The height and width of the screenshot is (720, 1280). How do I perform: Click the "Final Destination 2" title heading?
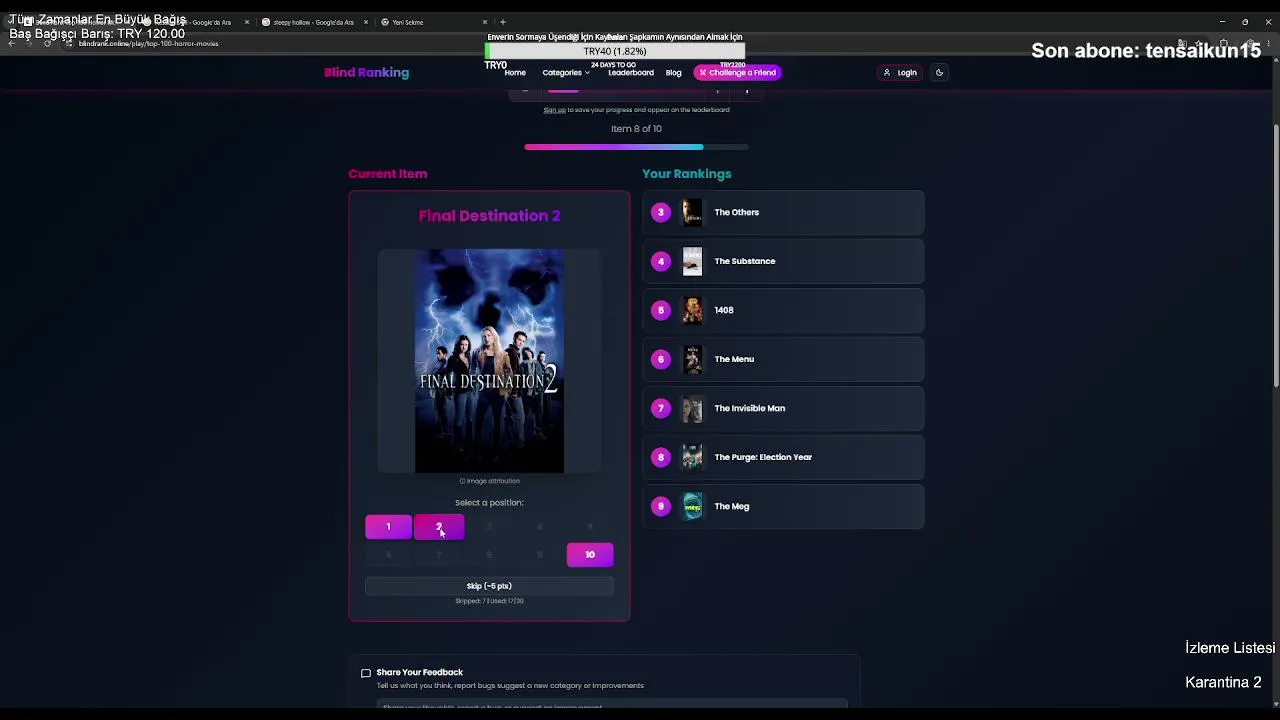coord(489,216)
